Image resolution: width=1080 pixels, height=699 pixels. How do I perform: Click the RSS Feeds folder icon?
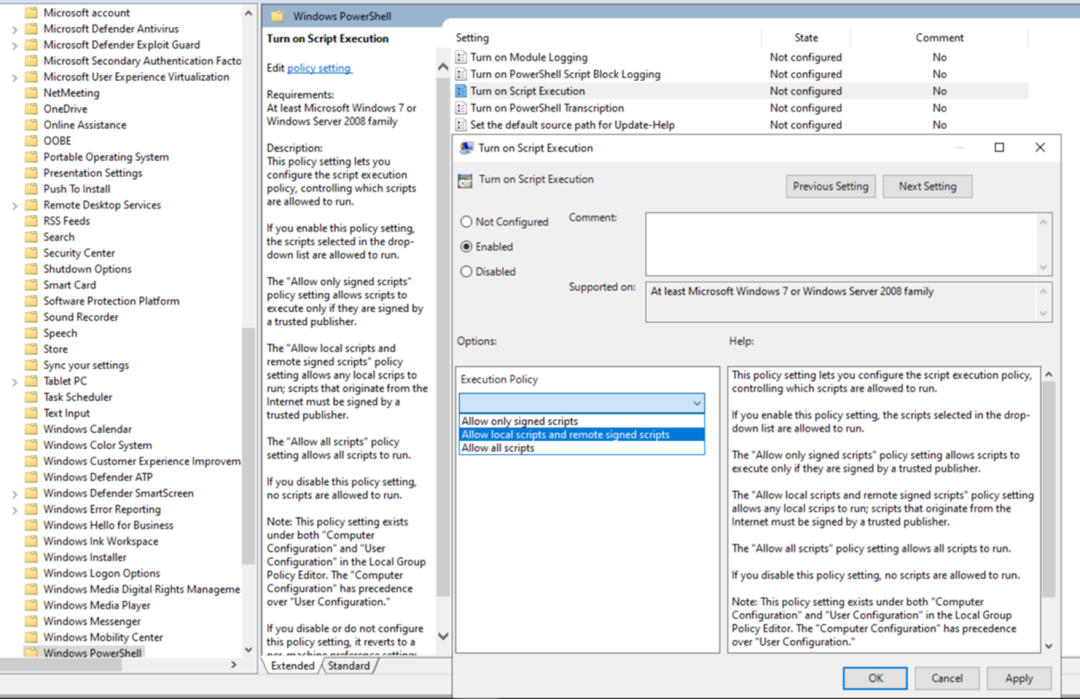pyautogui.click(x=31, y=221)
